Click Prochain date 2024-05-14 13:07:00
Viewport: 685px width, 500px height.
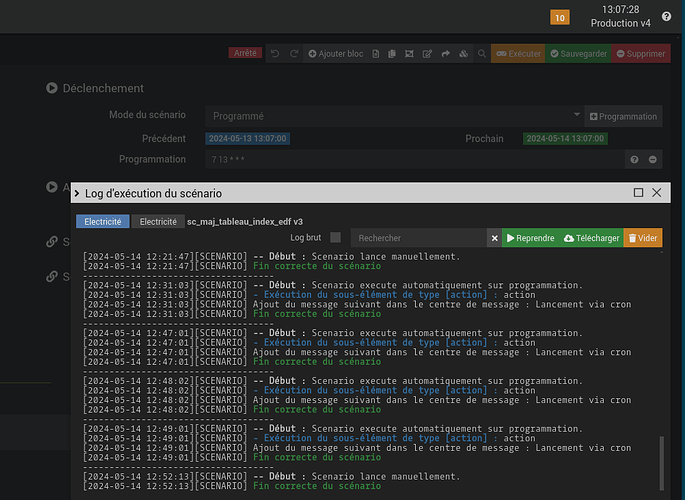[565, 138]
